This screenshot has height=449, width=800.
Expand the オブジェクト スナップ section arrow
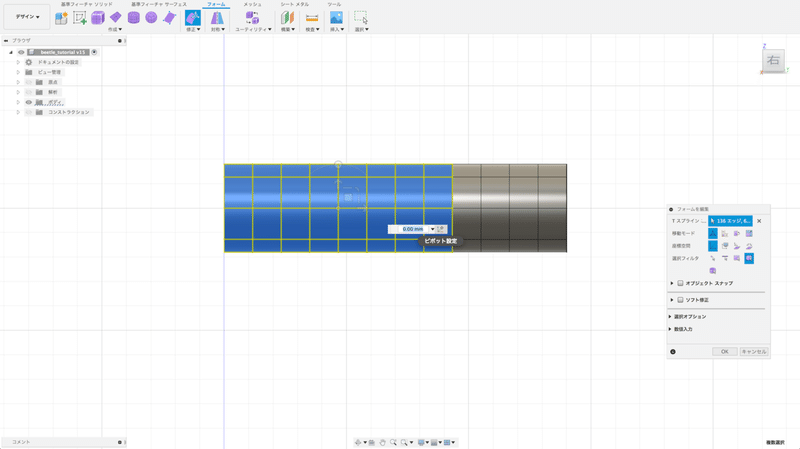tap(672, 283)
